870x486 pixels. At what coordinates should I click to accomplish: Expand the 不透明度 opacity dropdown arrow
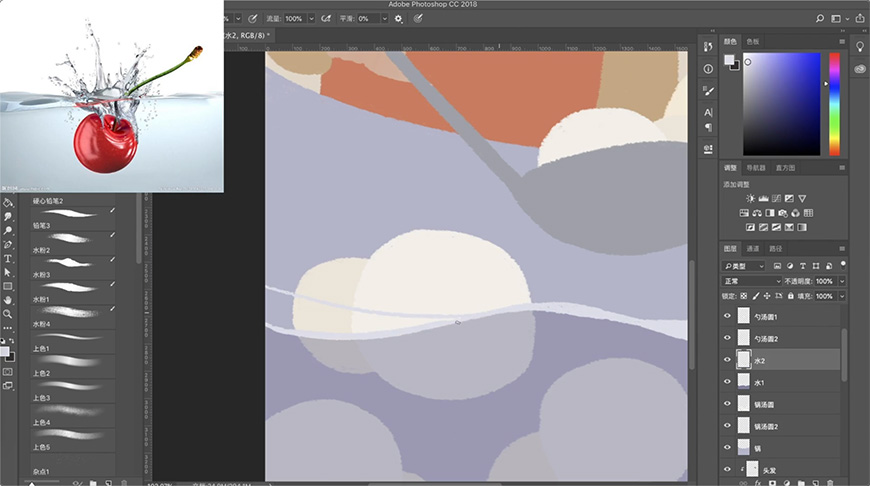click(842, 281)
